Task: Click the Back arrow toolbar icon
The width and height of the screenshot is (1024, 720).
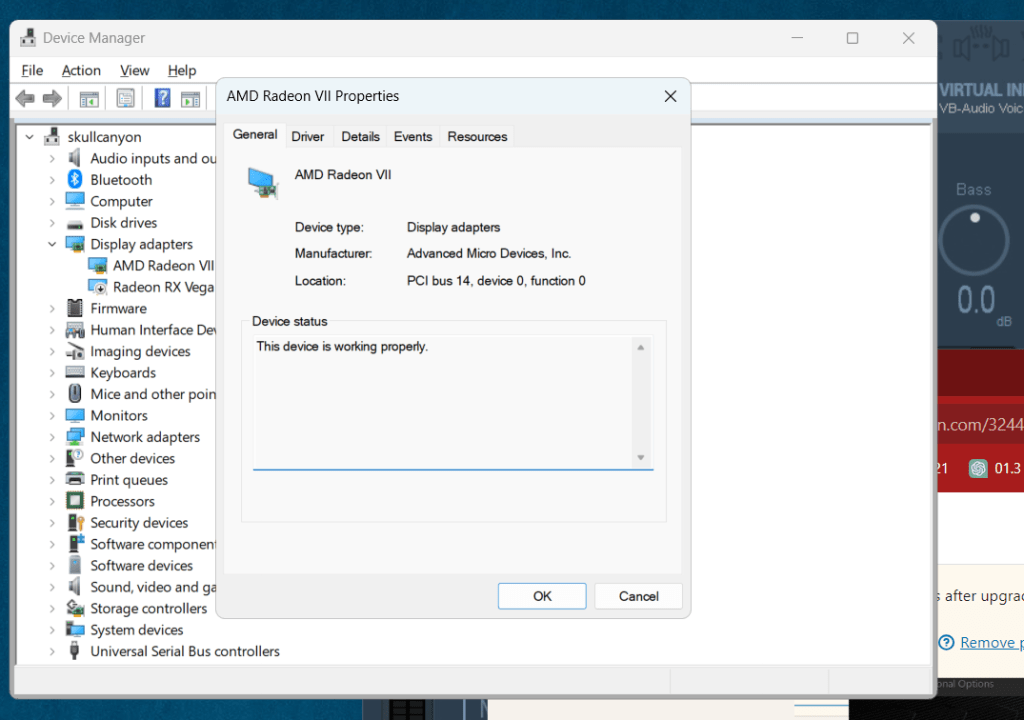Action: pos(25,99)
